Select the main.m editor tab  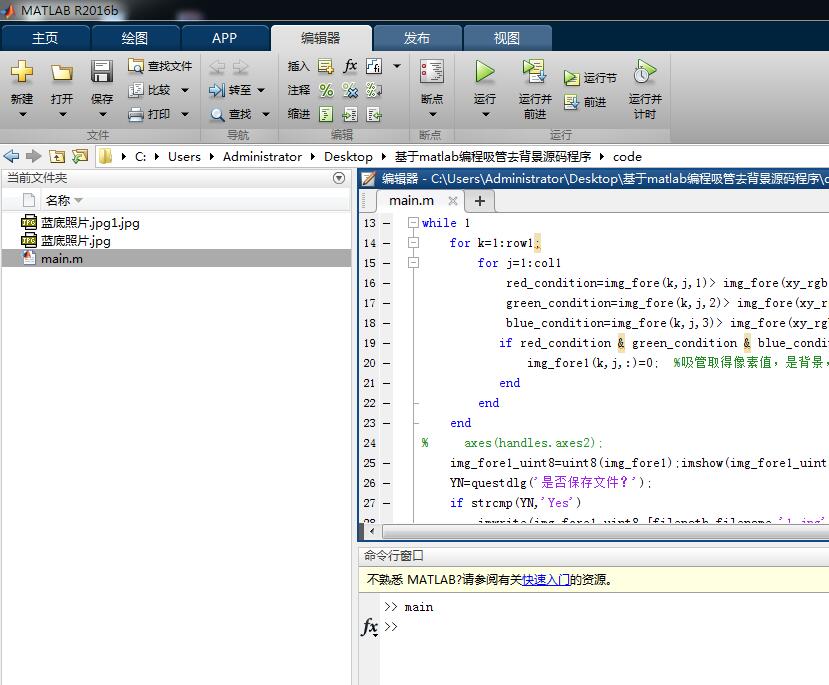[x=411, y=201]
